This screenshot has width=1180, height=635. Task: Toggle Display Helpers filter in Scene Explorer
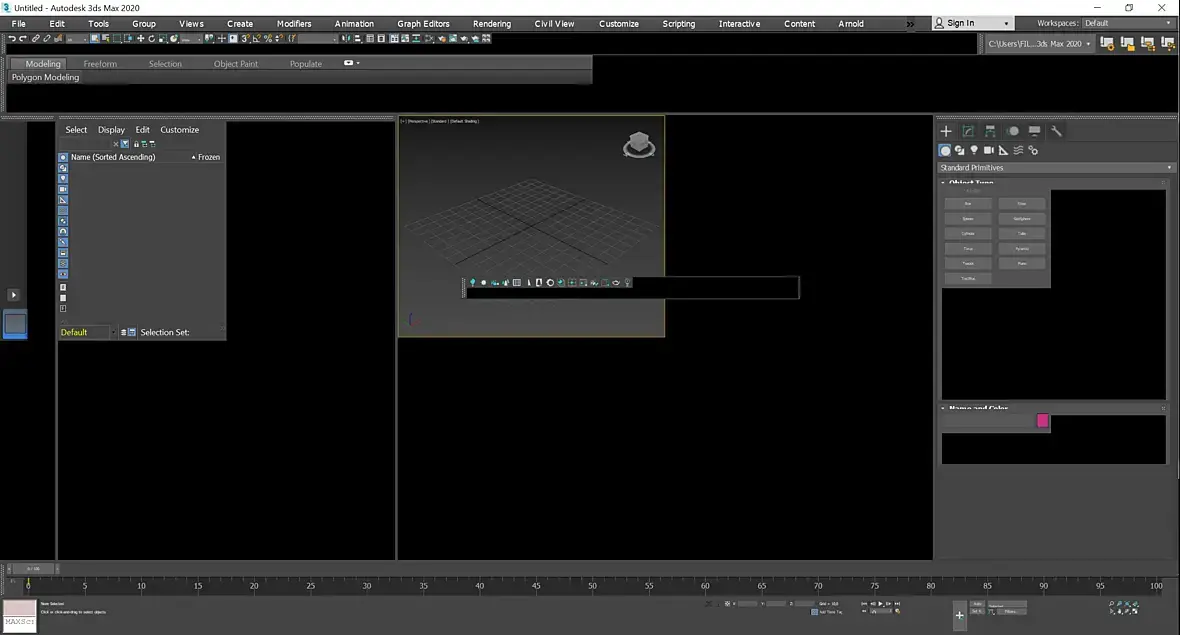coord(63,199)
